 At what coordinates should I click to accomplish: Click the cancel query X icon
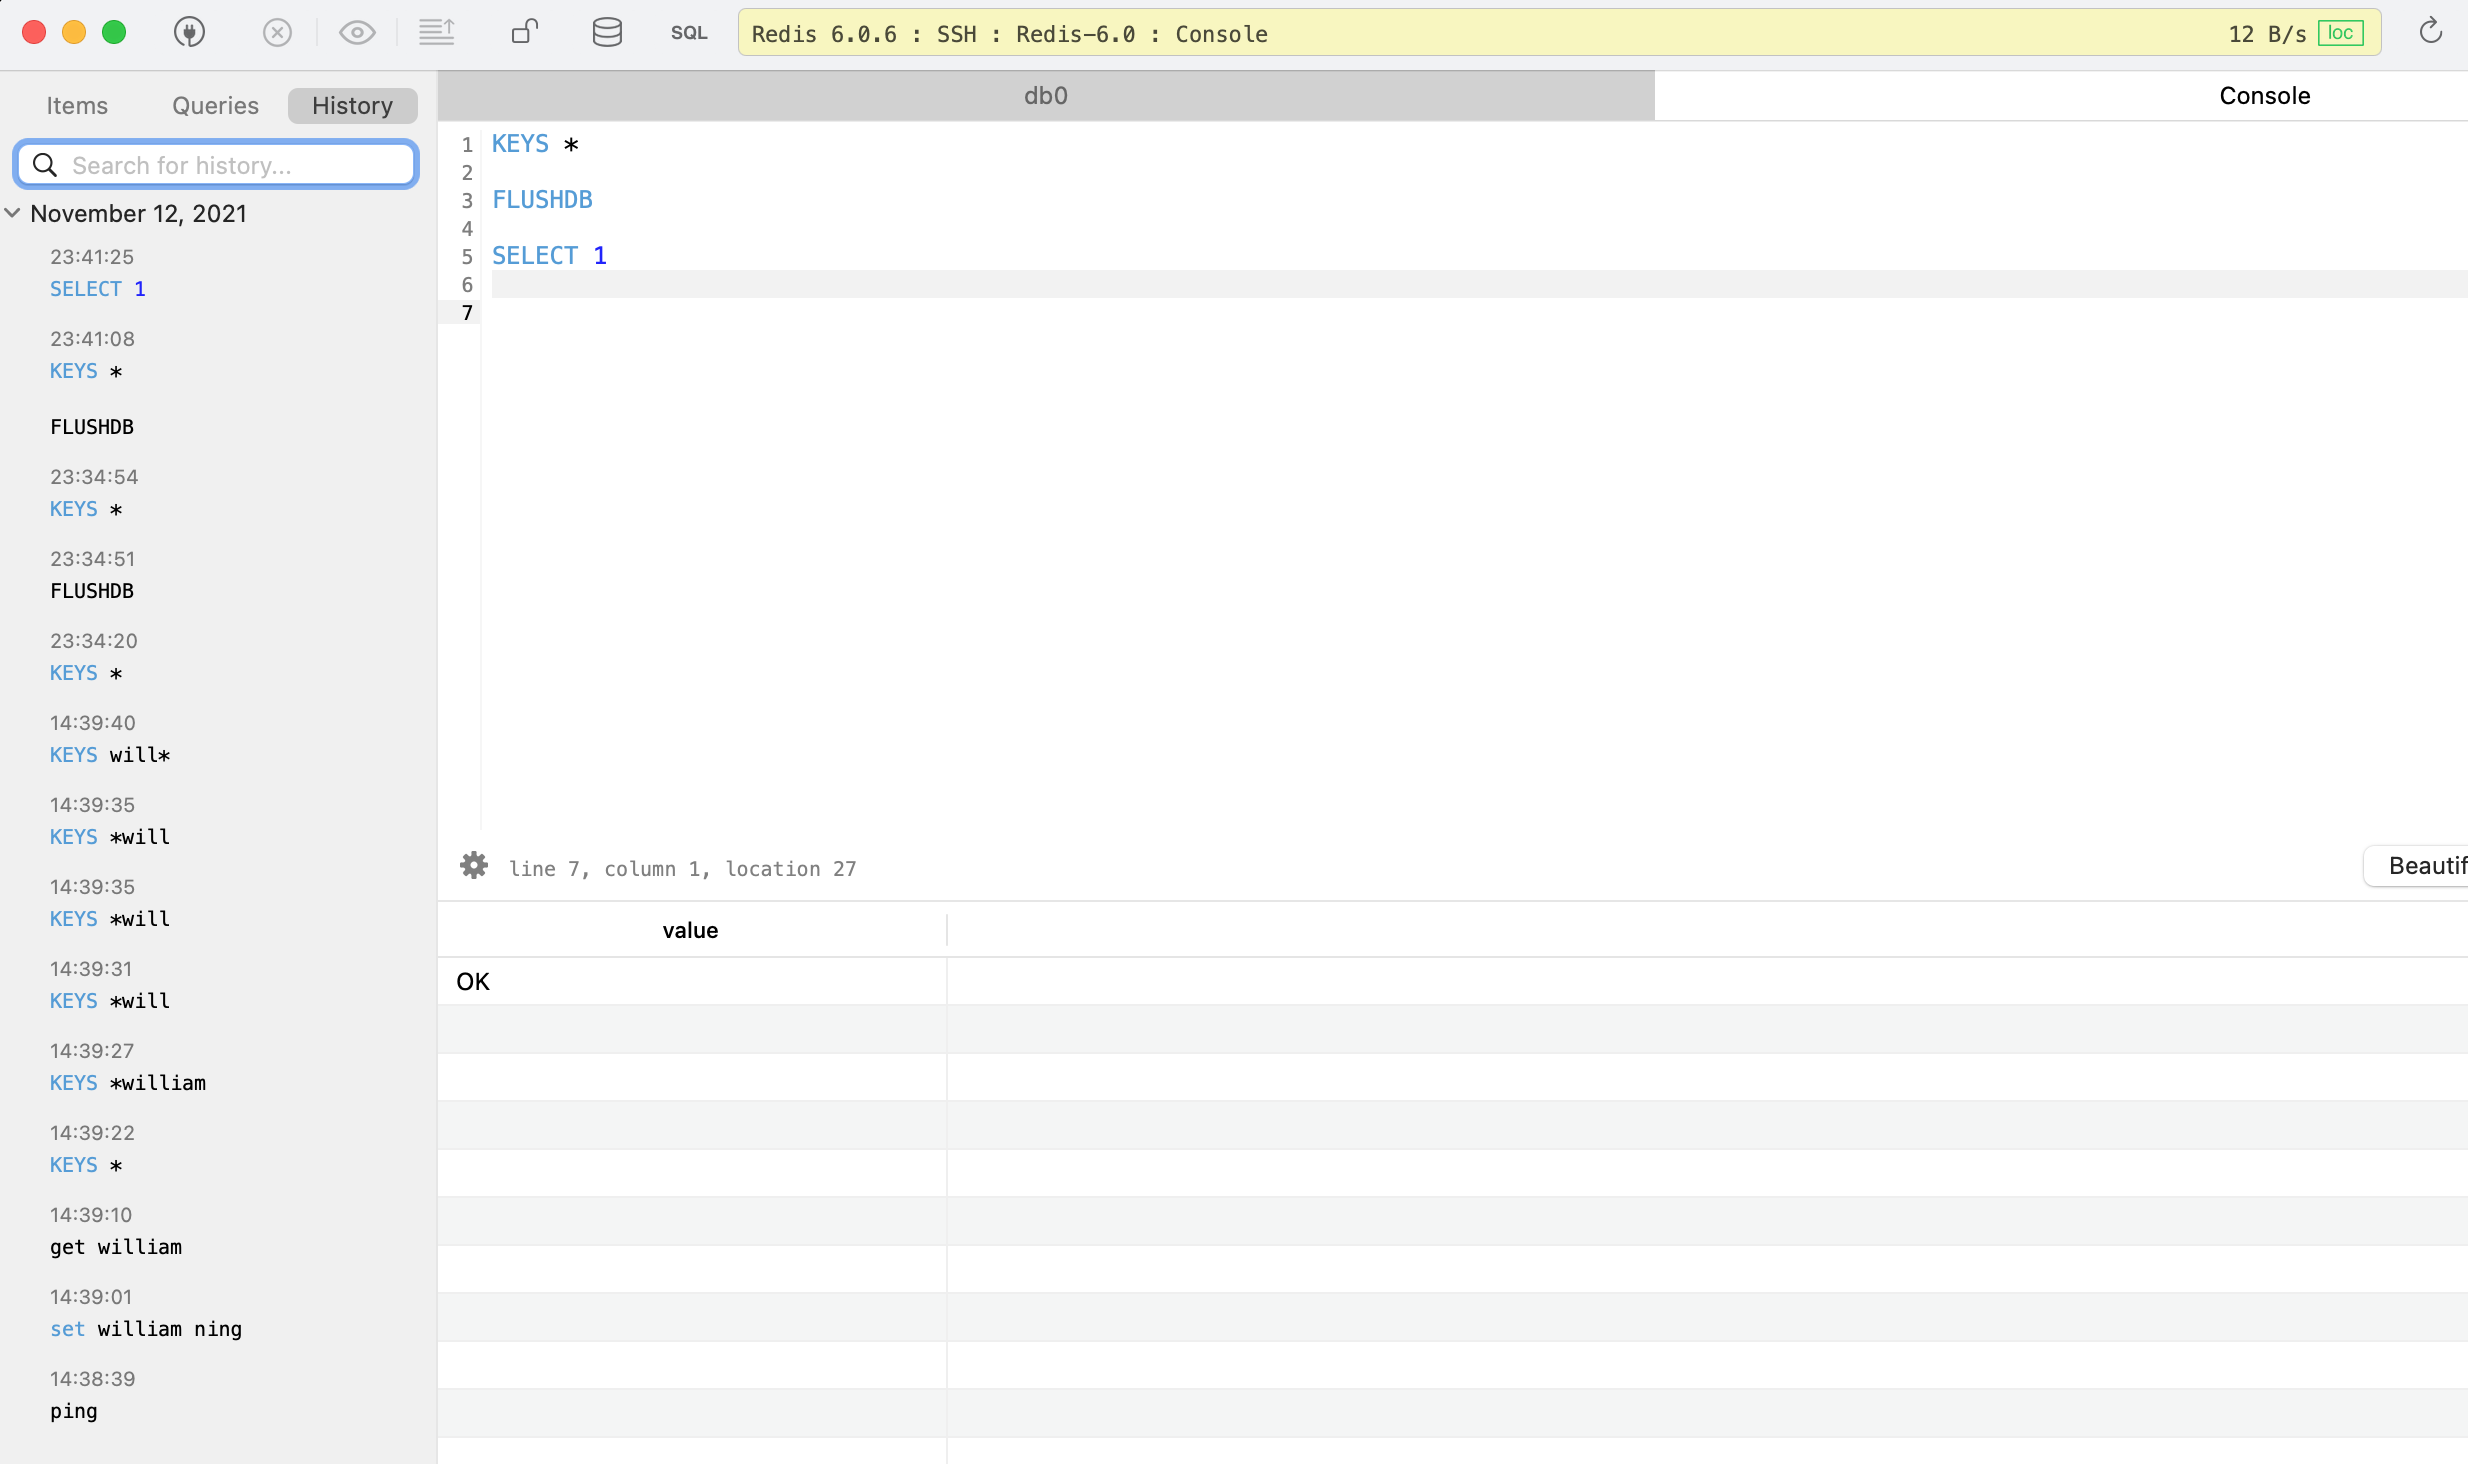point(277,33)
